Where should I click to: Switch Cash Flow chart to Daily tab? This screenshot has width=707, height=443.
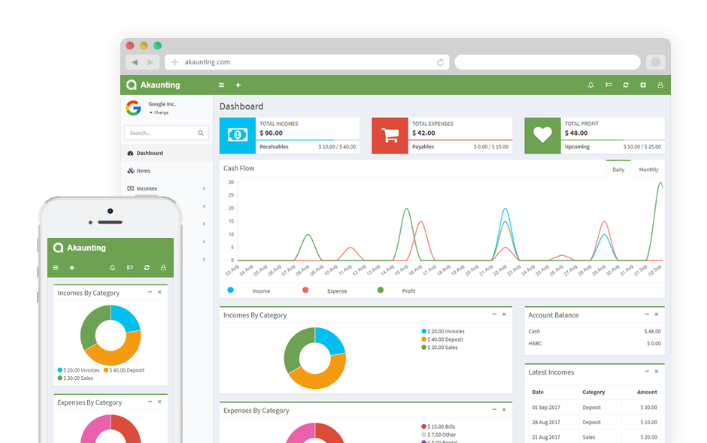coord(618,170)
